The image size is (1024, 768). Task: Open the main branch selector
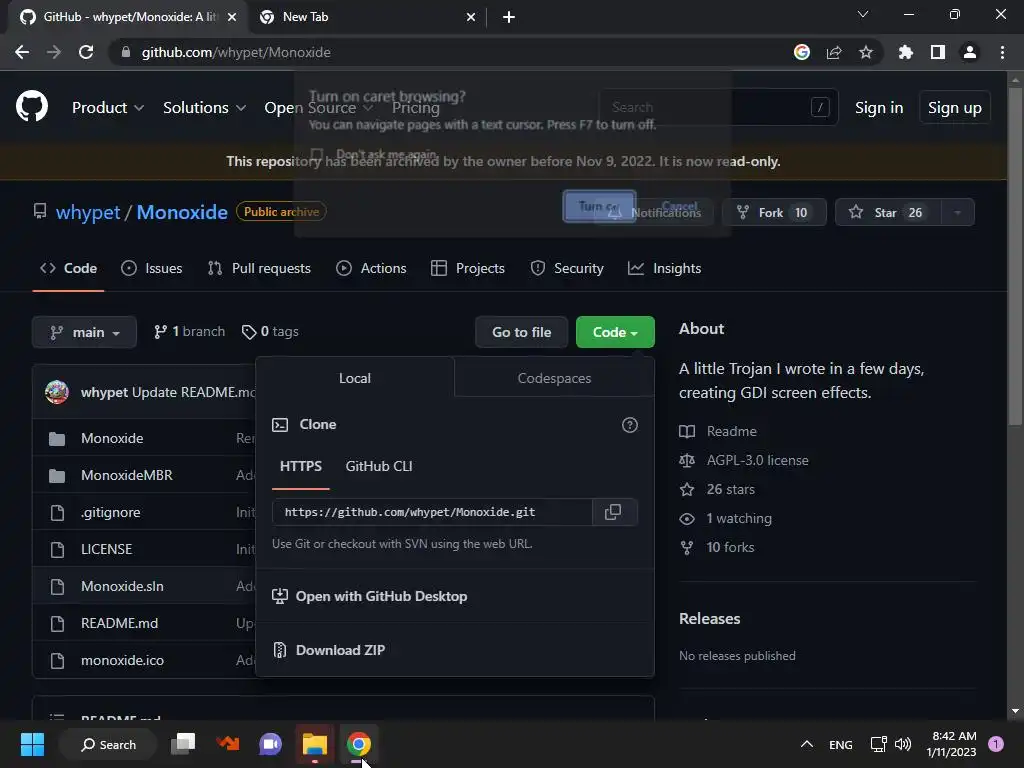tap(84, 332)
